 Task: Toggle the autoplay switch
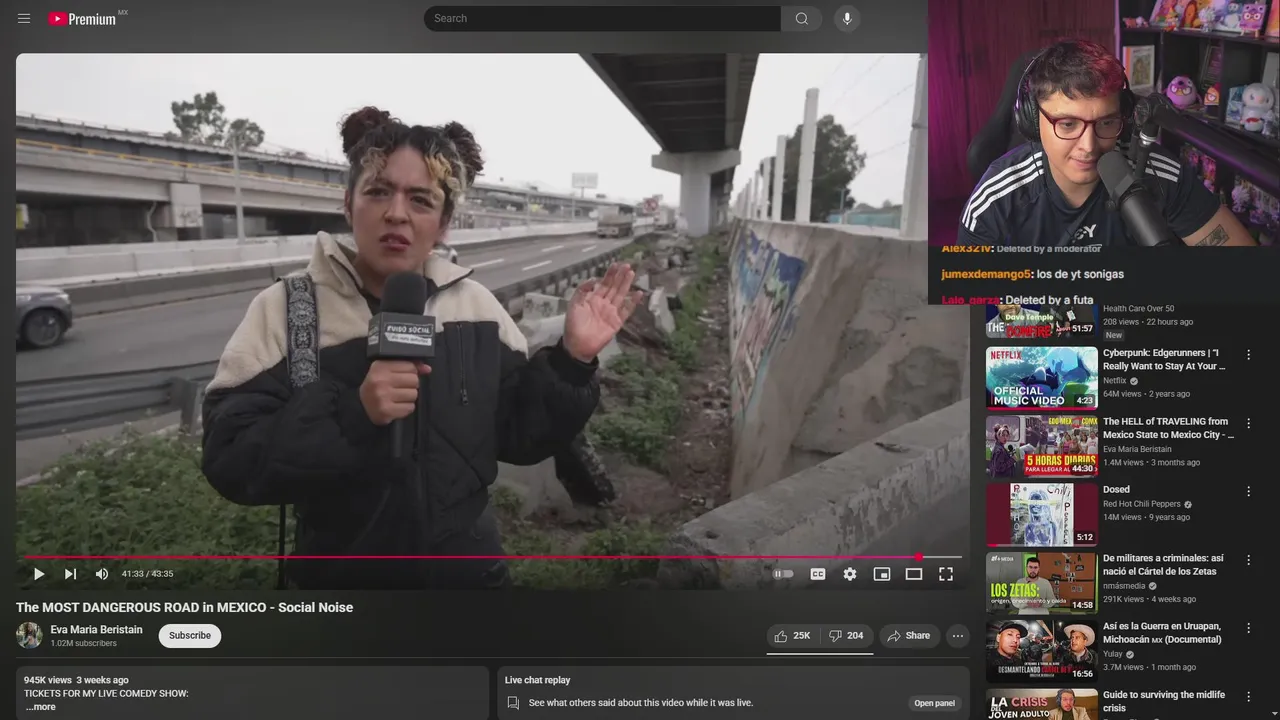pyautogui.click(x=783, y=574)
